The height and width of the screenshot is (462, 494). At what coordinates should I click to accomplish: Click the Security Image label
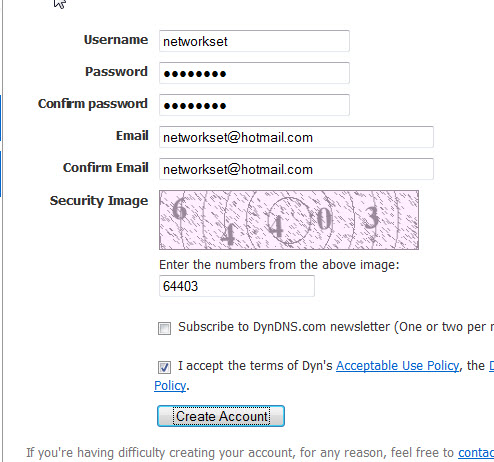99,201
